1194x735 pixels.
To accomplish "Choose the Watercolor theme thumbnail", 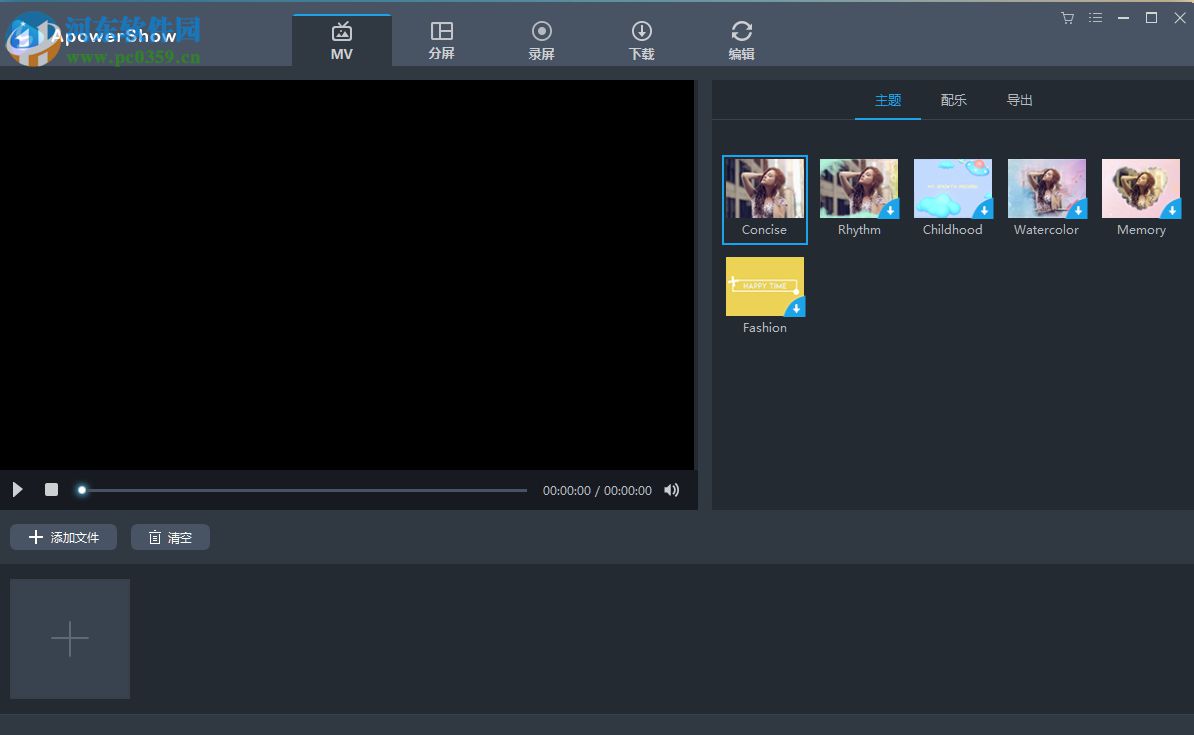I will point(1047,189).
